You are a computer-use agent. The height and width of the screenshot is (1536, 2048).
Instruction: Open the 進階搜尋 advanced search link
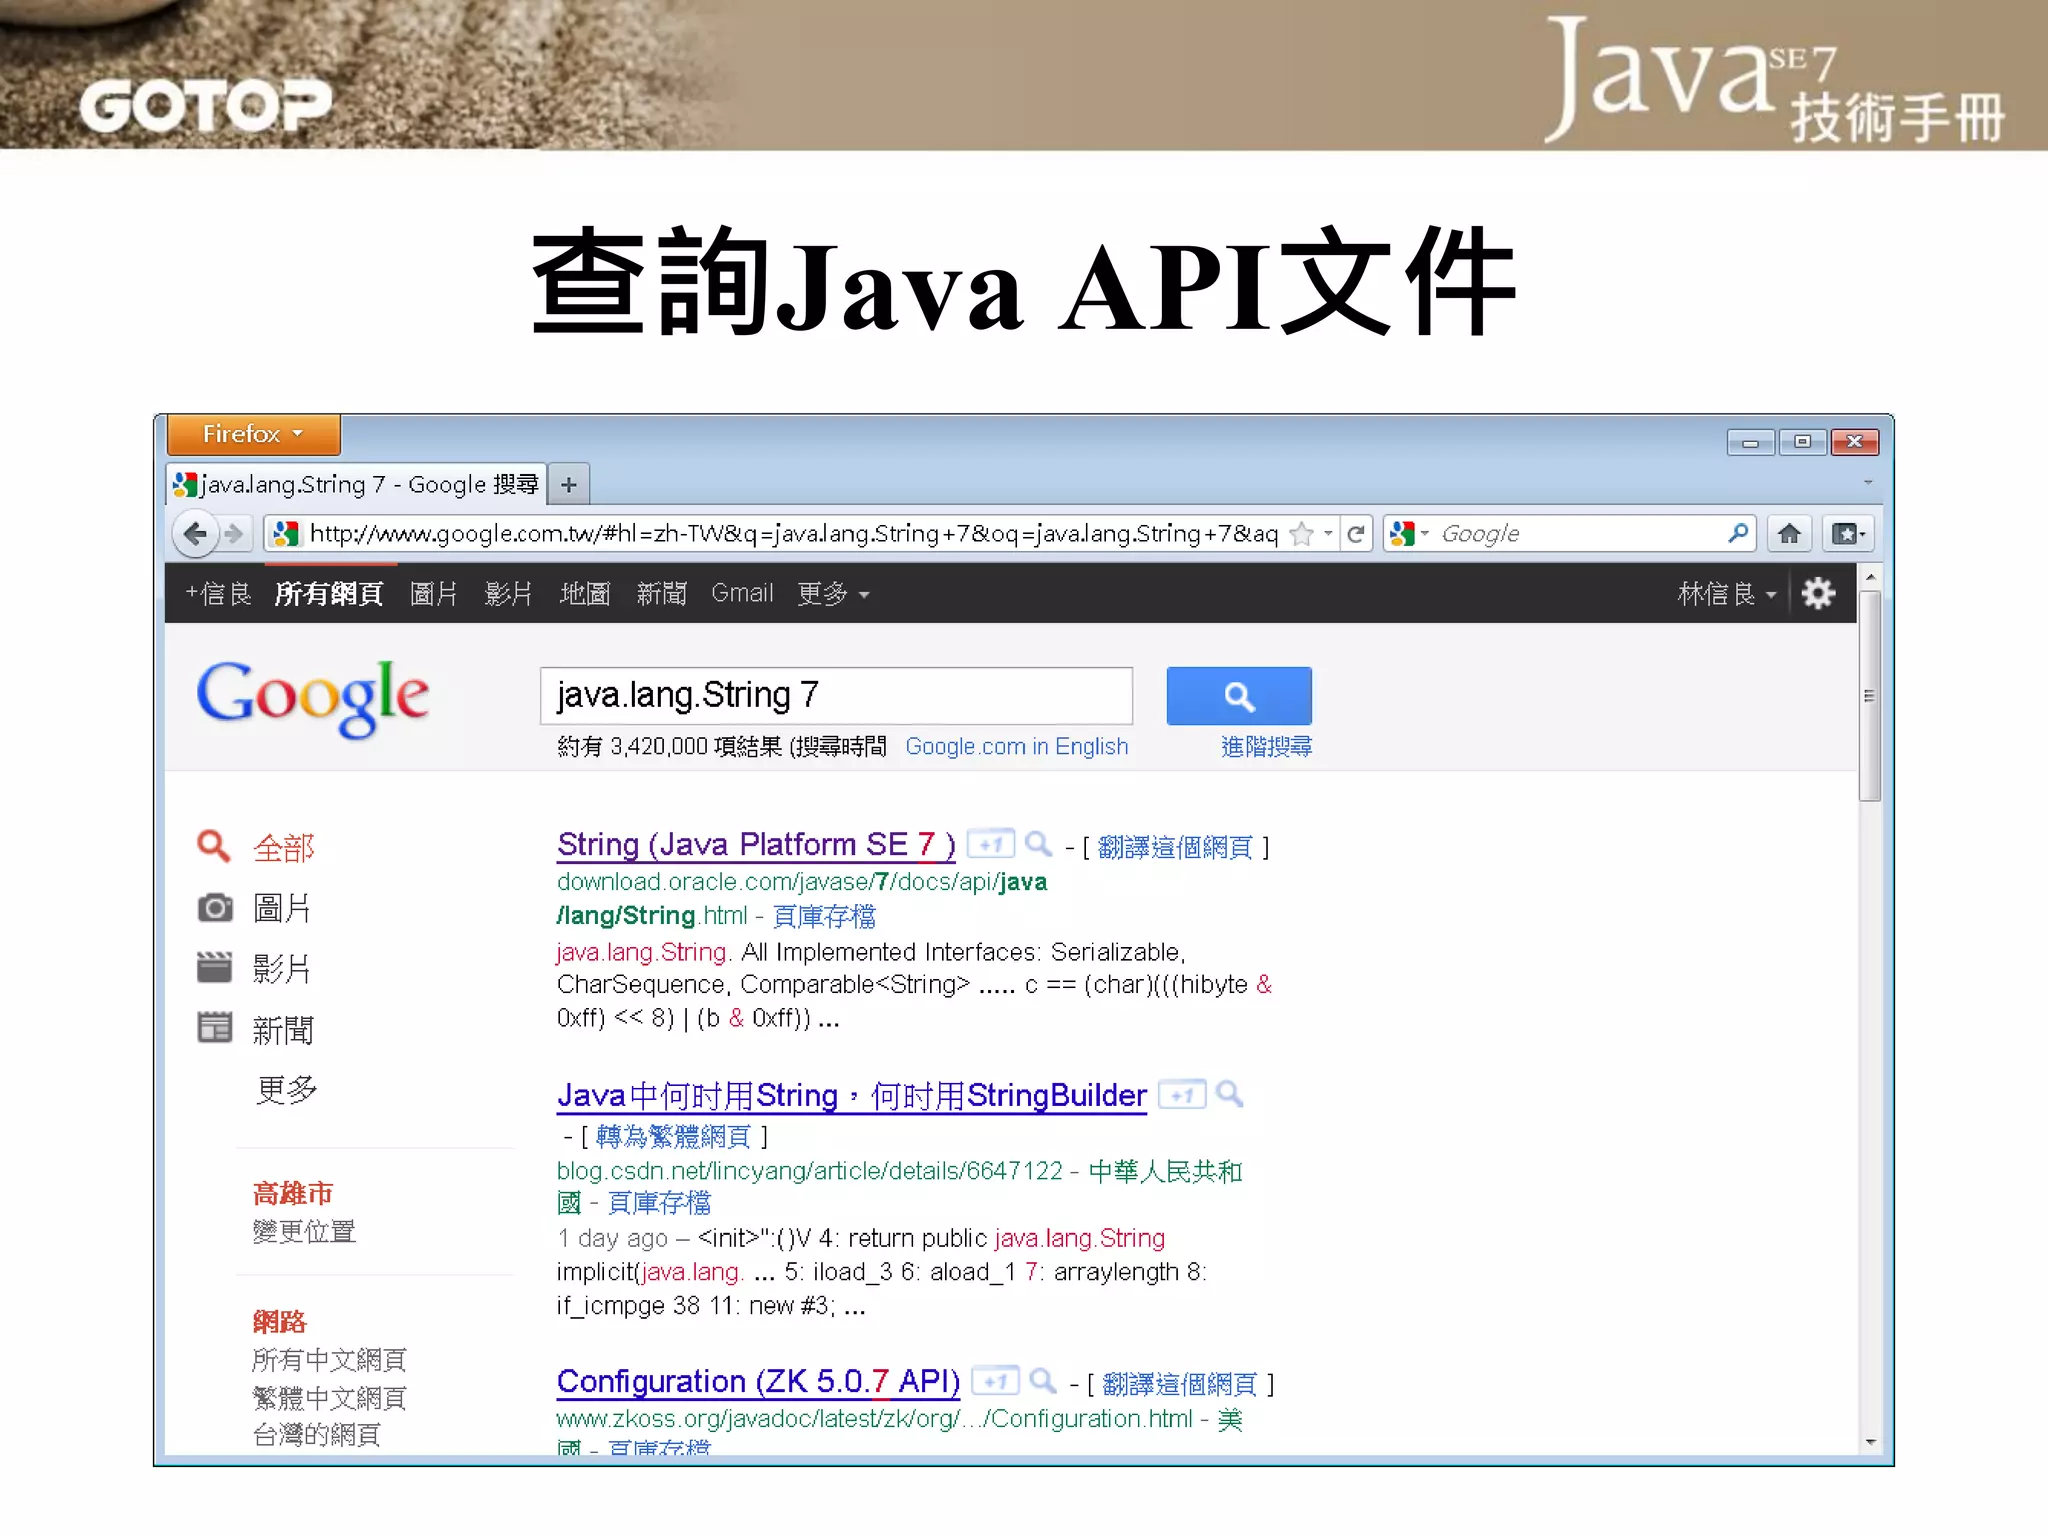(x=1266, y=747)
